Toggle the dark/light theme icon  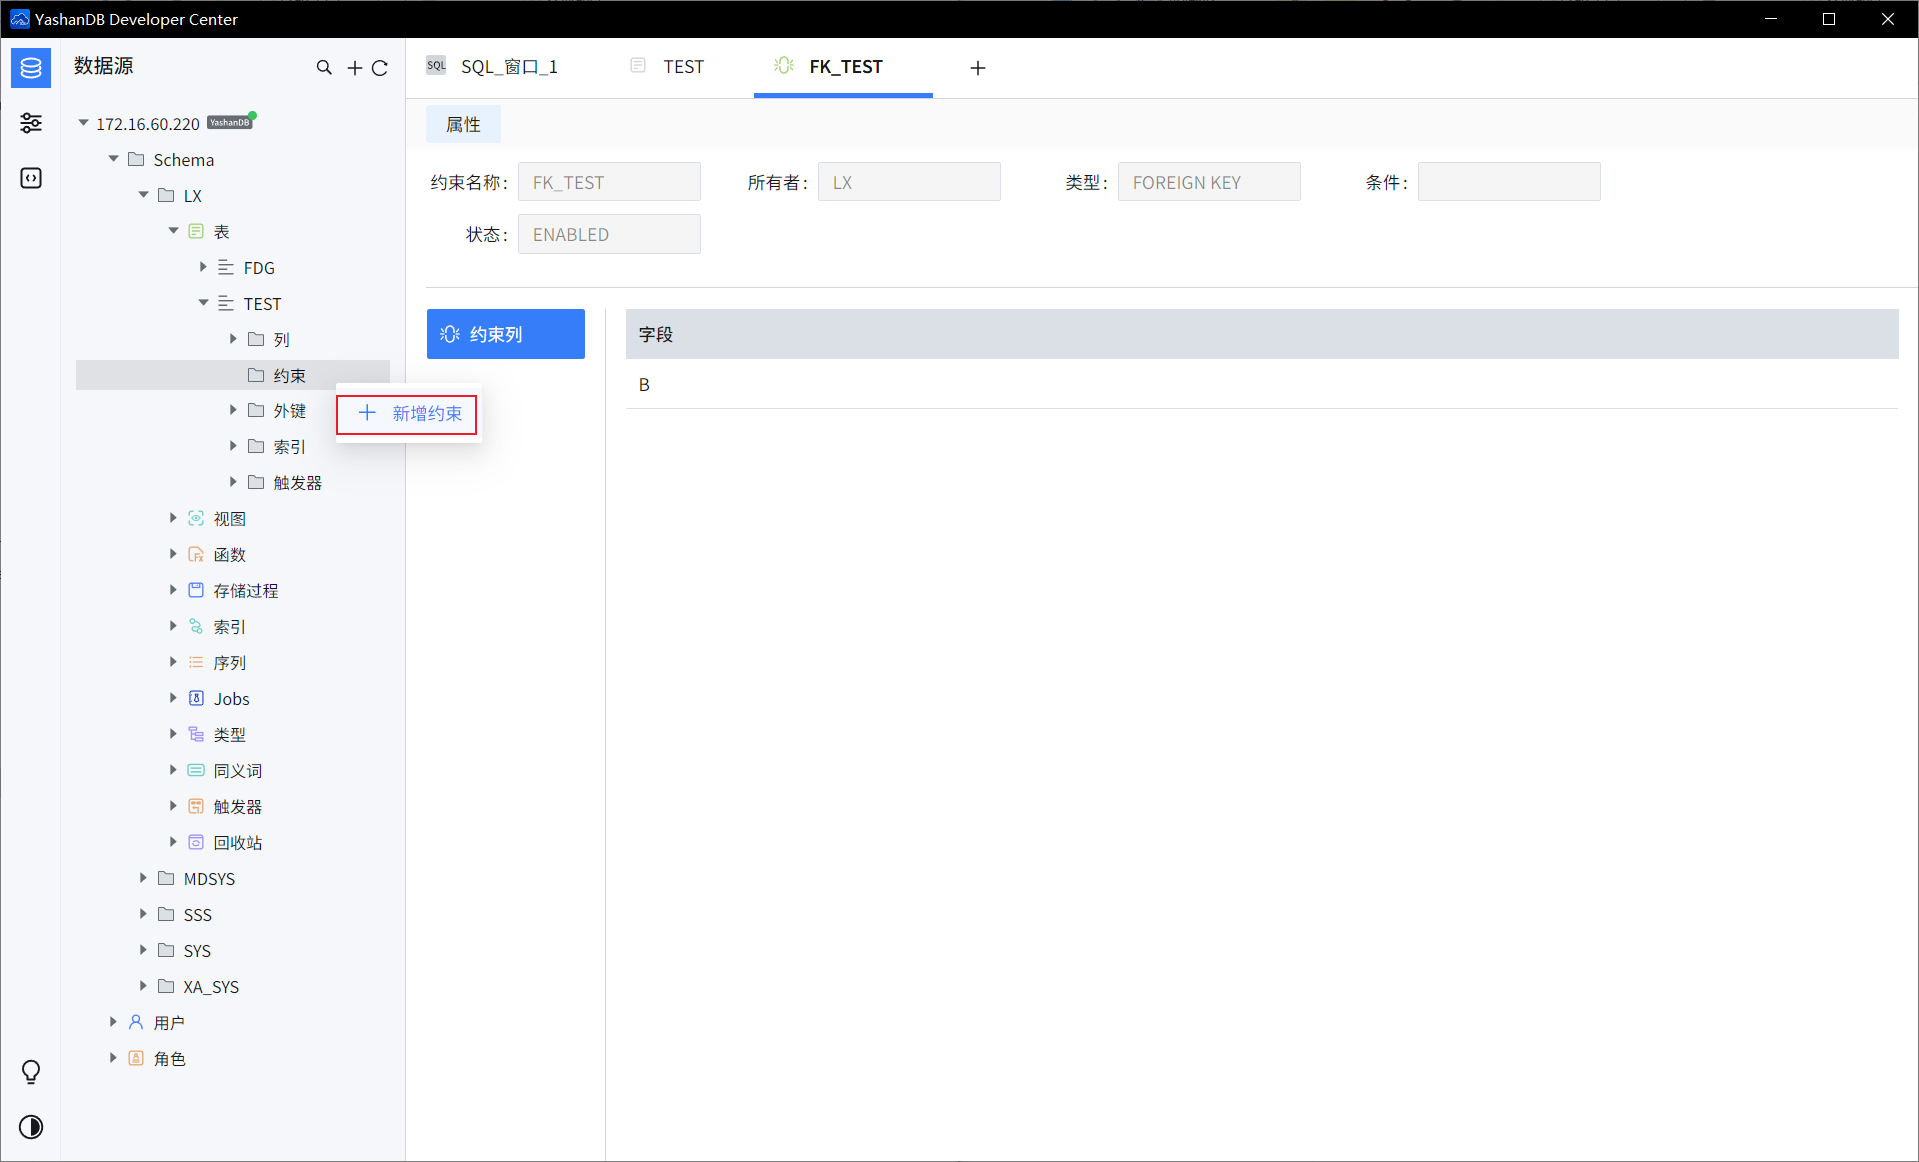click(x=31, y=1127)
